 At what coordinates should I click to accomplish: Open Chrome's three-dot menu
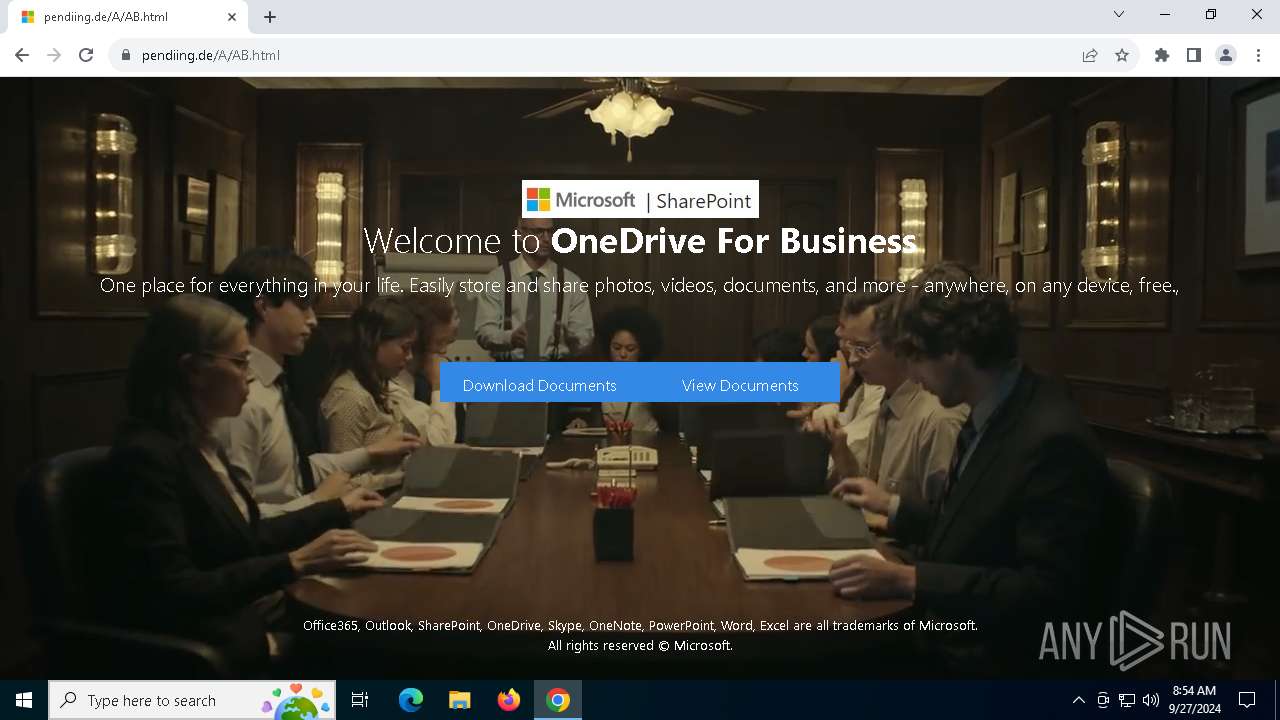tap(1258, 55)
